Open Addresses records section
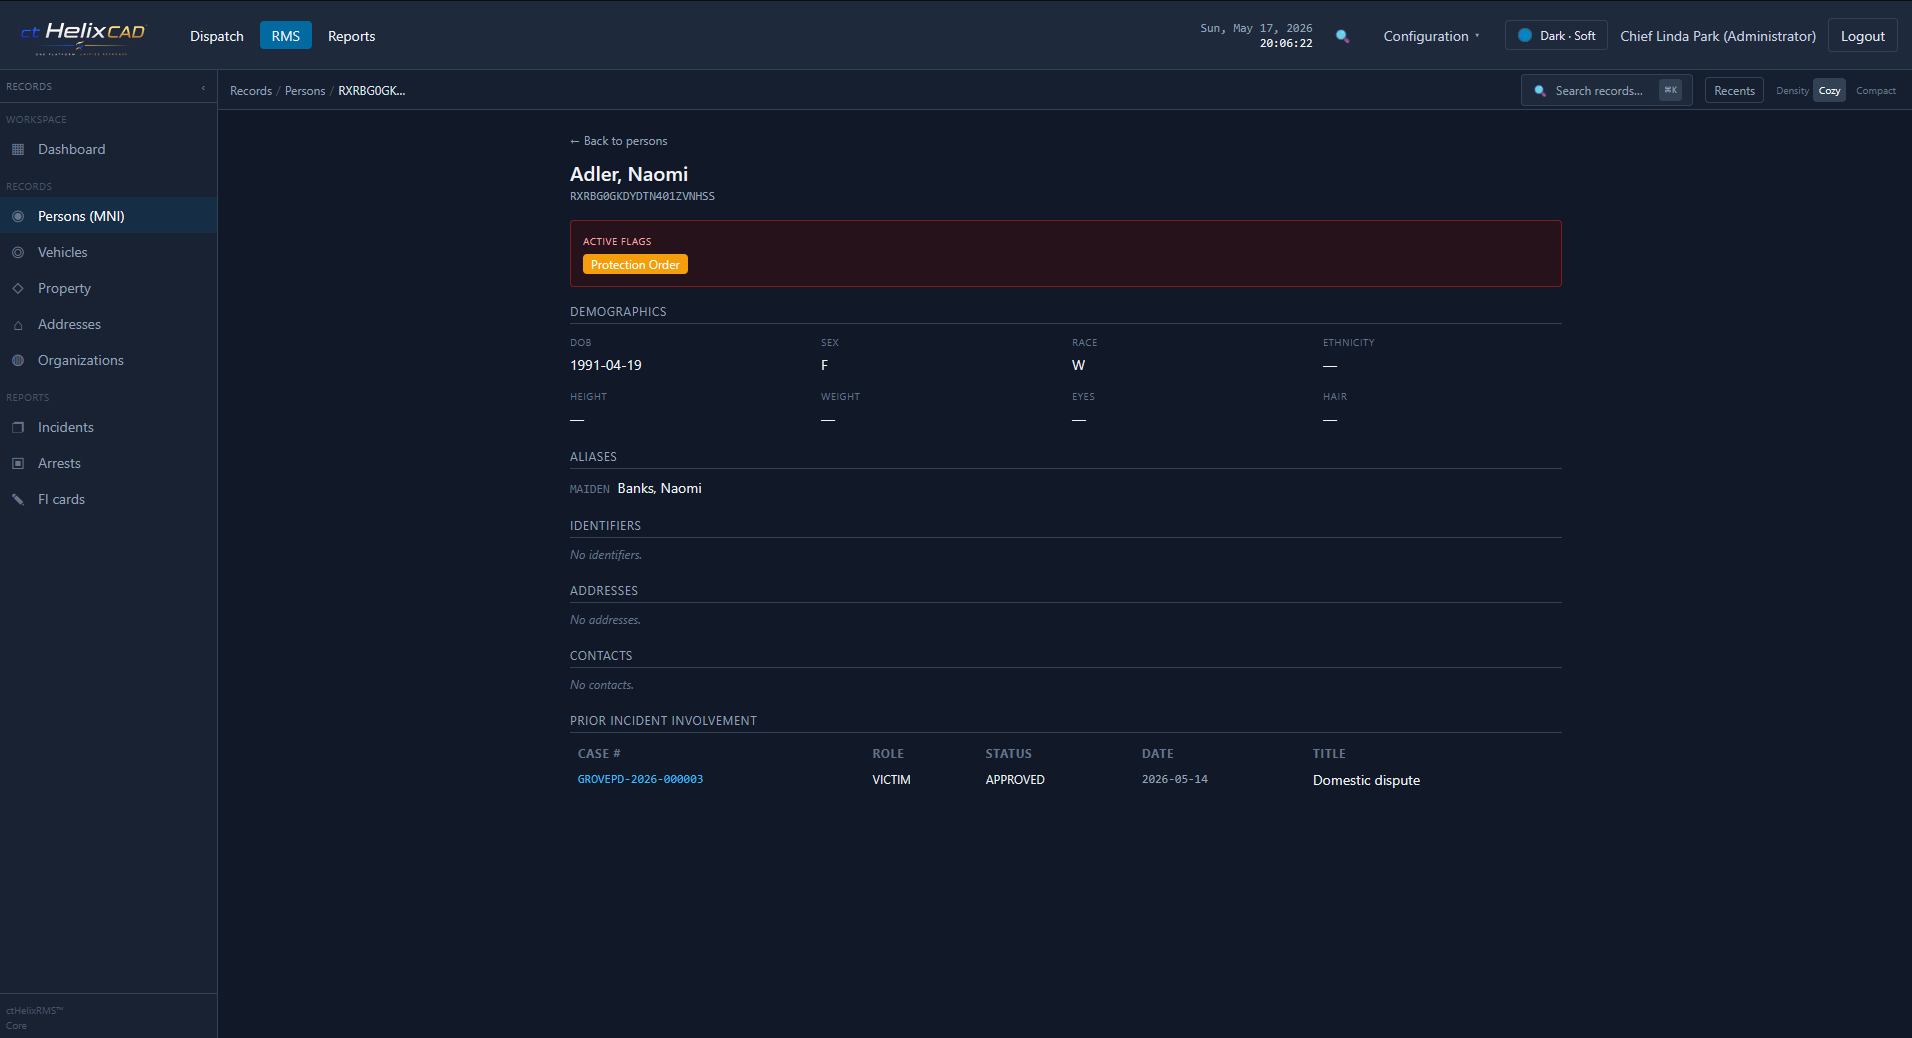The image size is (1912, 1038). [108, 324]
